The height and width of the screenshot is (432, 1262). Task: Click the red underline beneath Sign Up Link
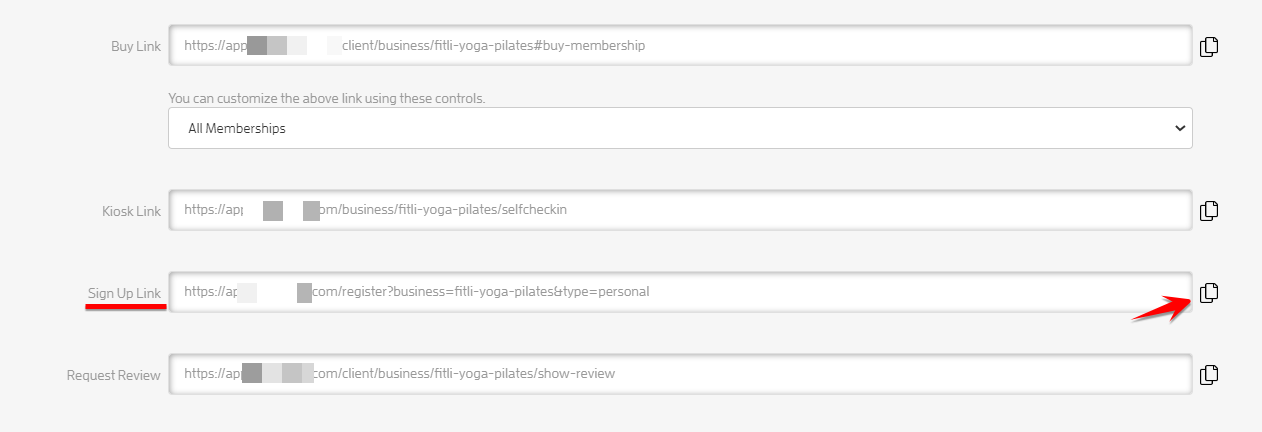pos(125,308)
